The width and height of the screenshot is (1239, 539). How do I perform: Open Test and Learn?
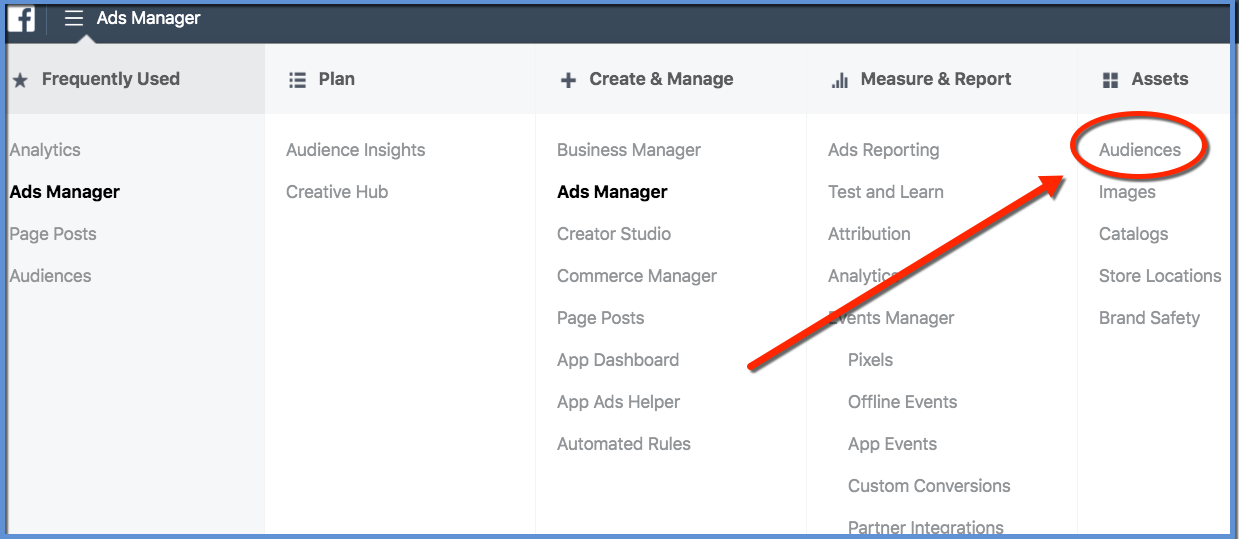[886, 192]
